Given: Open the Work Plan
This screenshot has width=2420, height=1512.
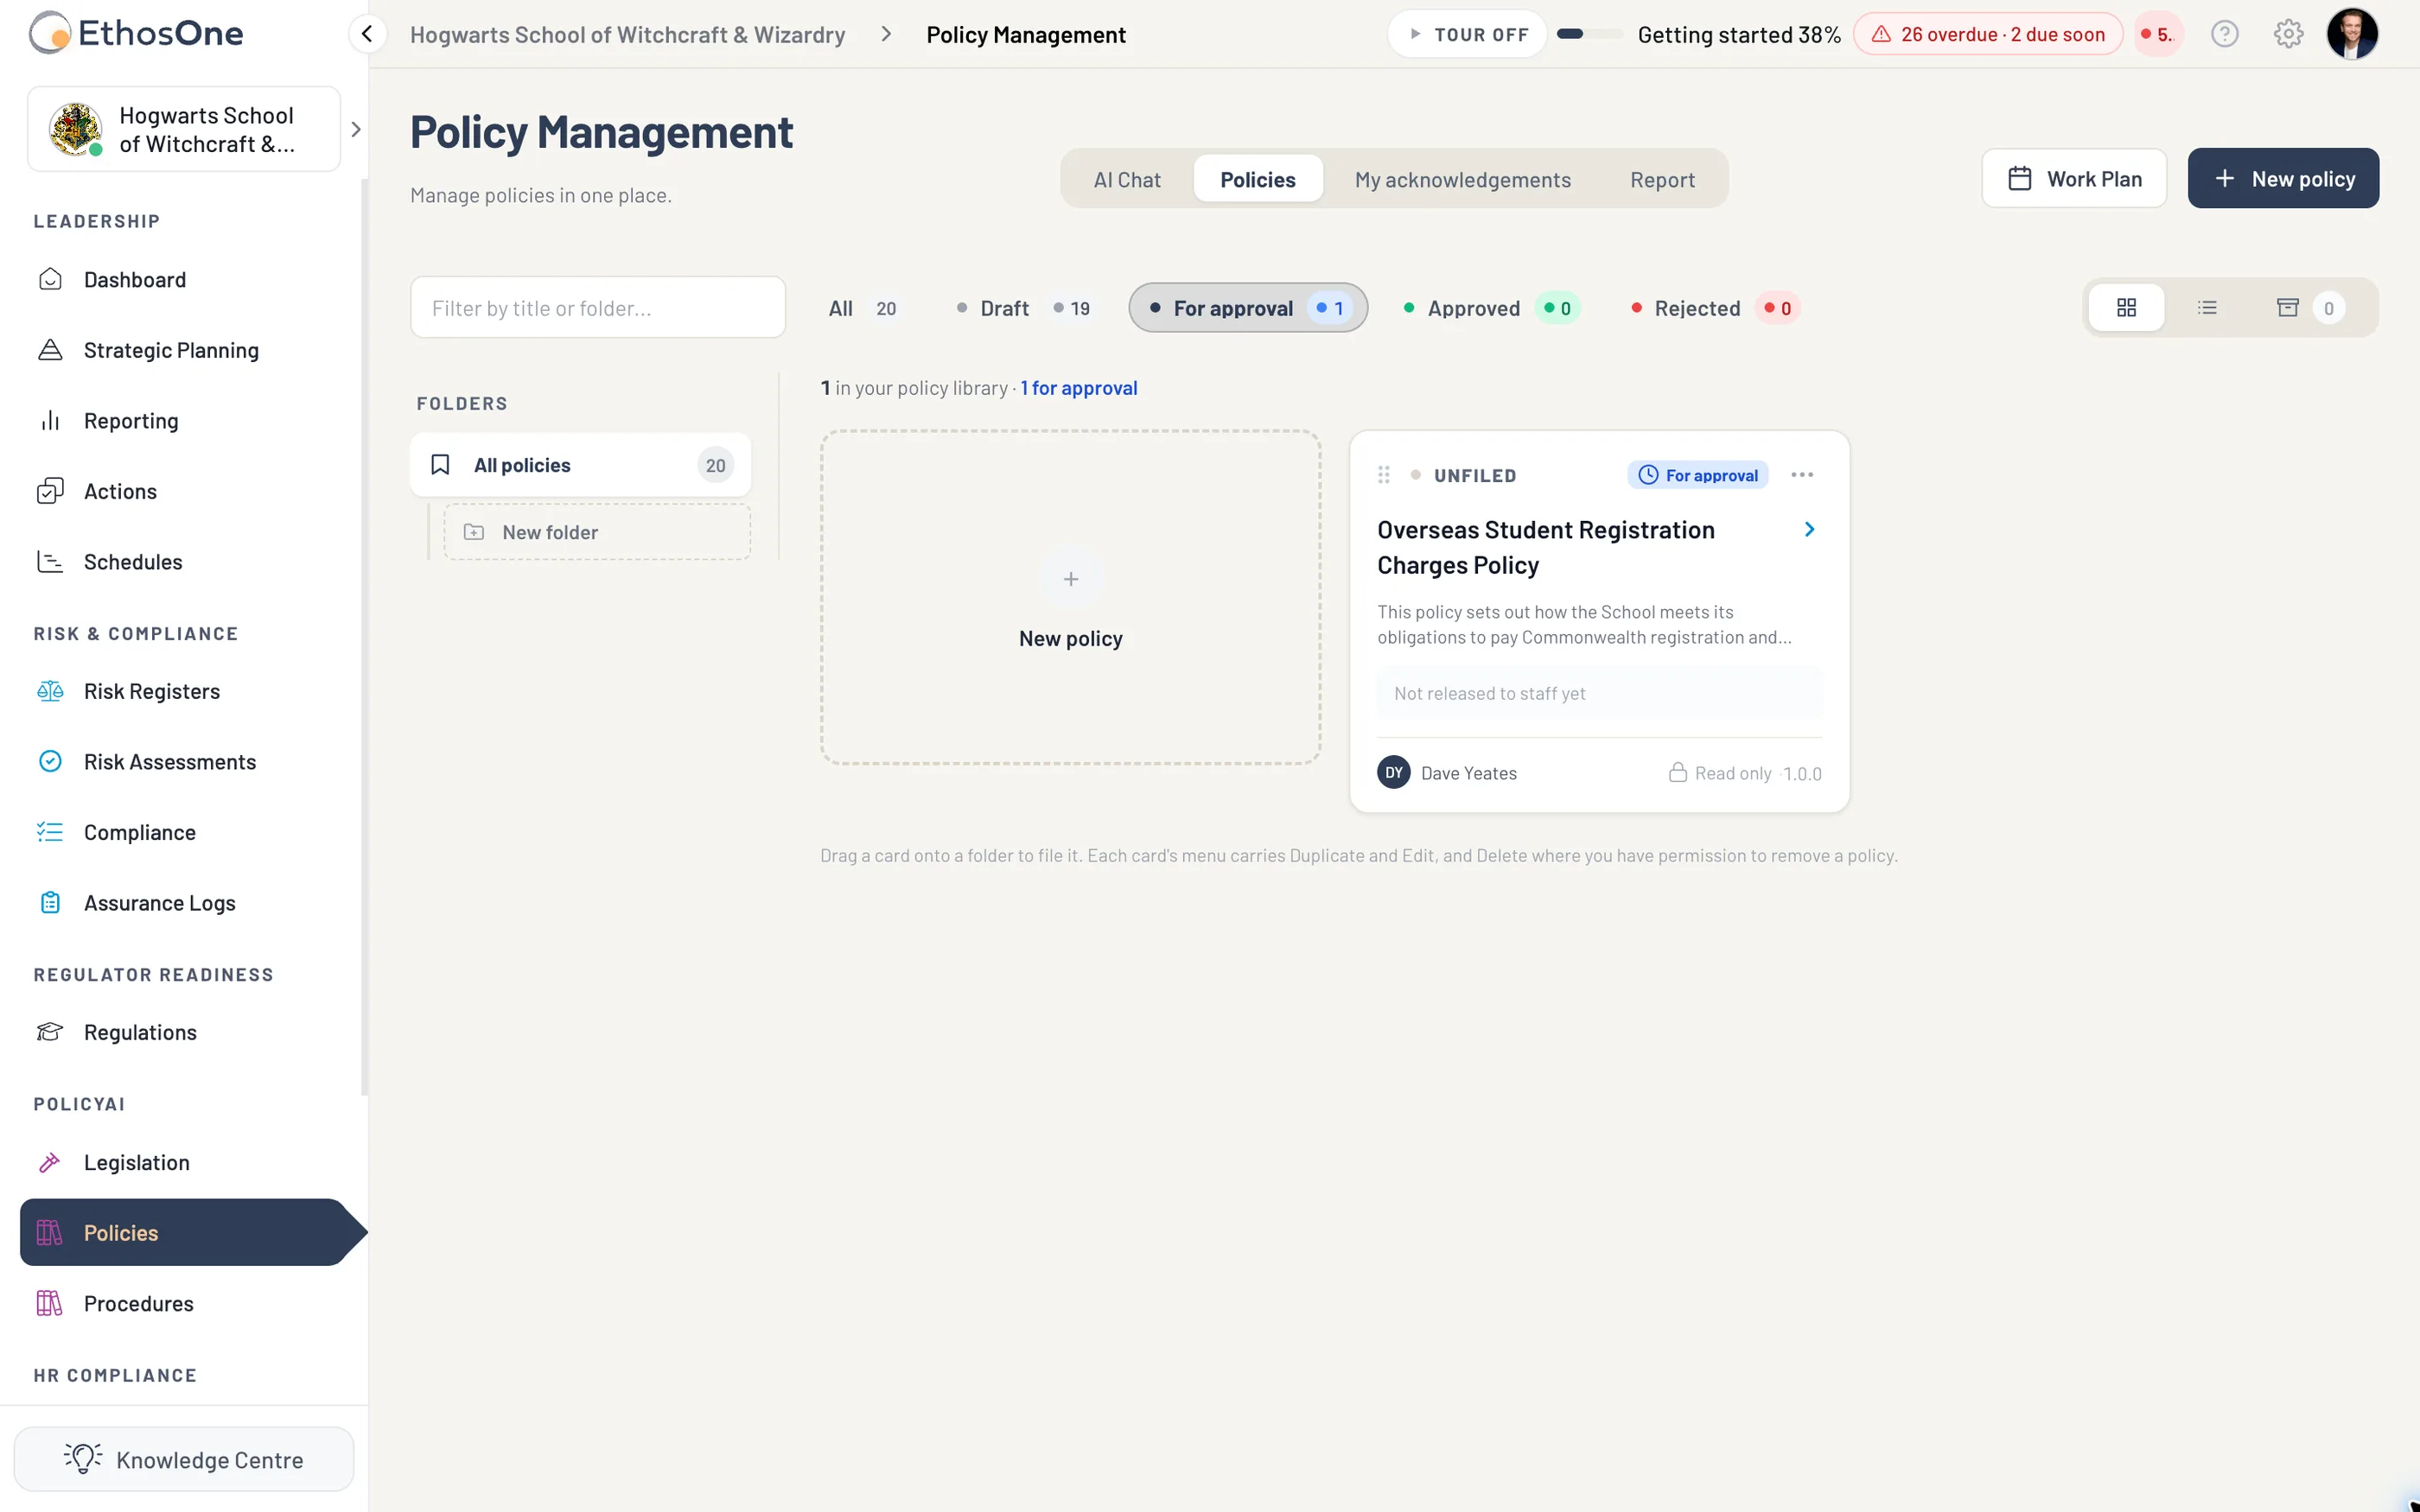Looking at the screenshot, I should (2074, 179).
